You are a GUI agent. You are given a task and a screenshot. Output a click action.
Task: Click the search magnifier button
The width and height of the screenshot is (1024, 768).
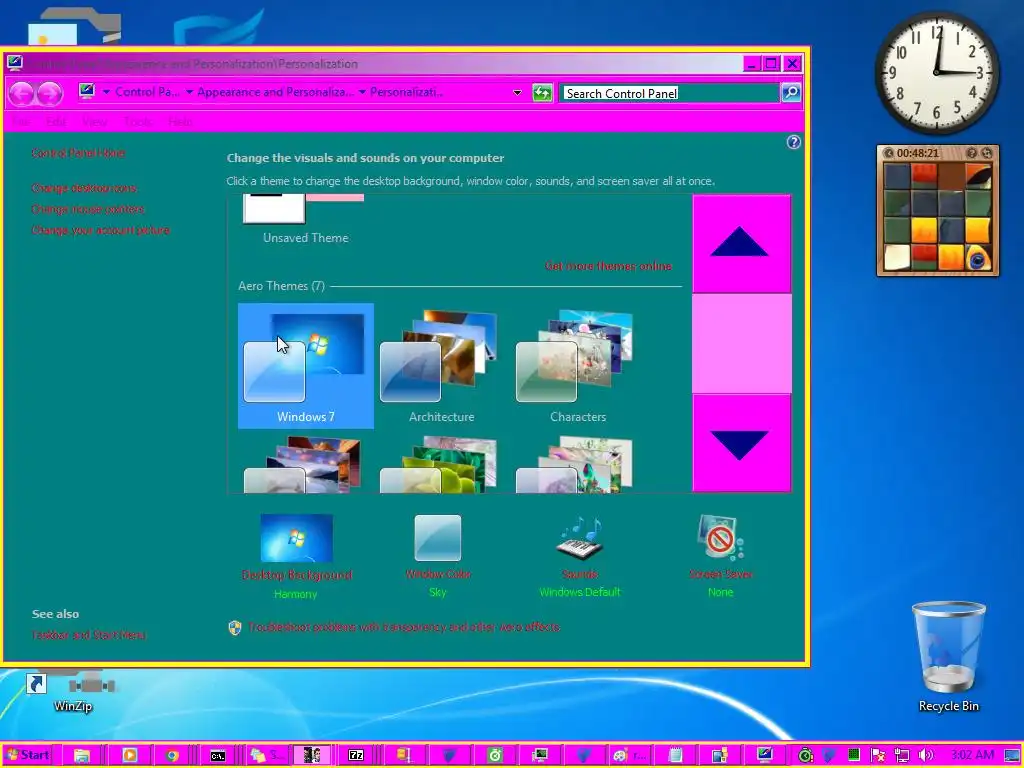(x=791, y=93)
